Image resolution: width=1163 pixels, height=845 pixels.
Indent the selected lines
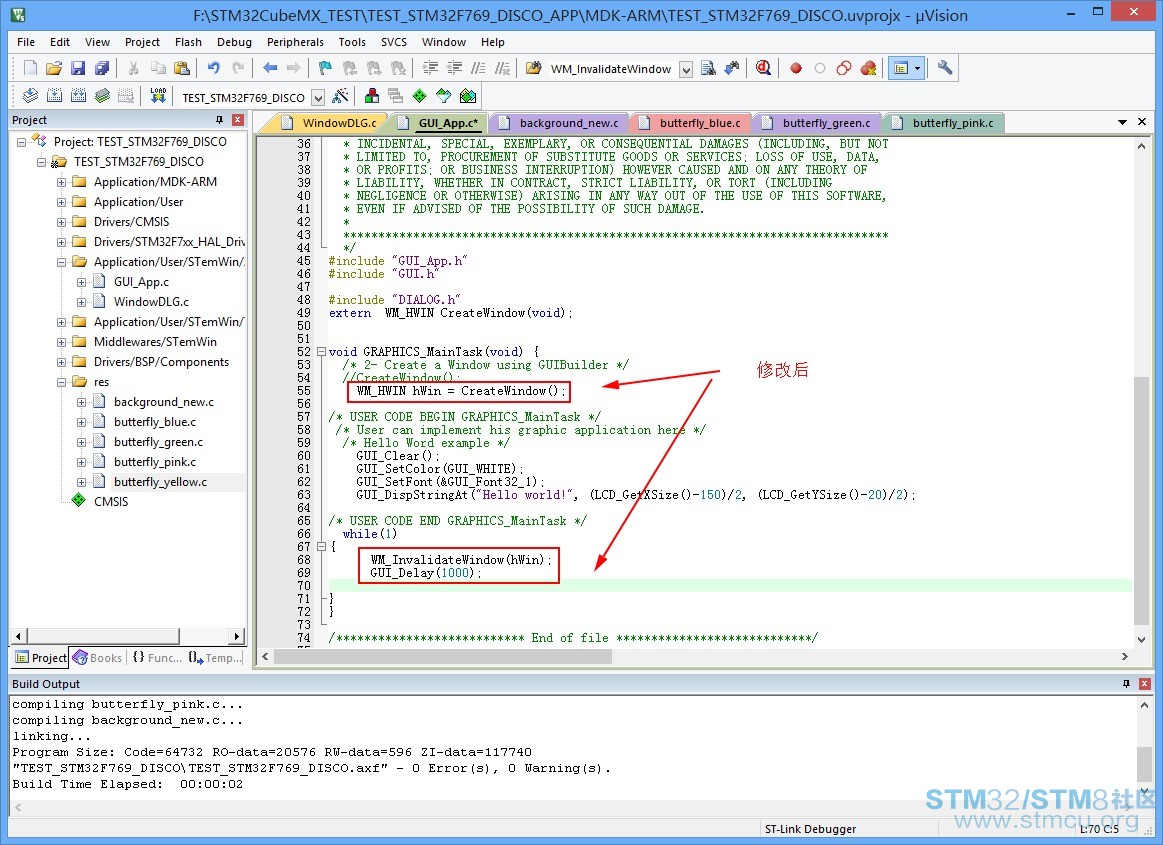click(x=430, y=68)
